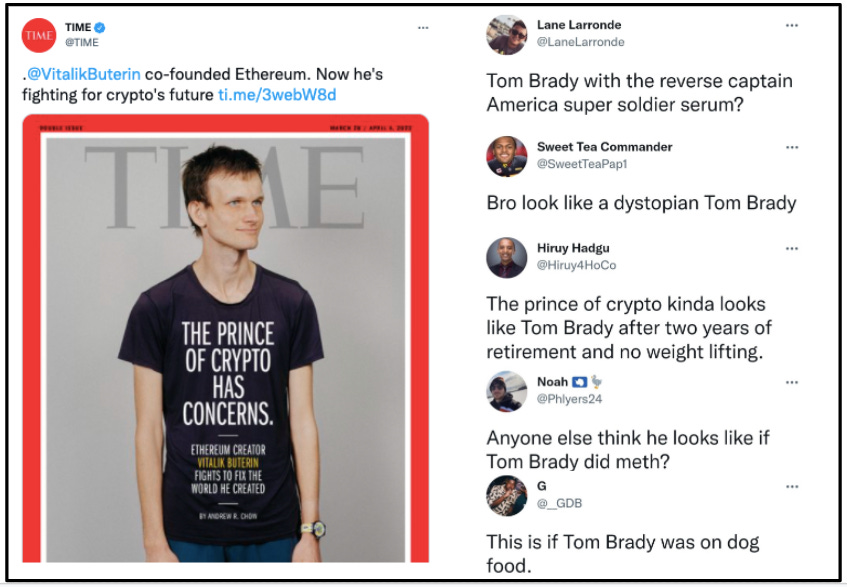Open Hiruy Hadgu's profile photo
Viewport: 847px width, 587px height.
pyautogui.click(x=507, y=258)
